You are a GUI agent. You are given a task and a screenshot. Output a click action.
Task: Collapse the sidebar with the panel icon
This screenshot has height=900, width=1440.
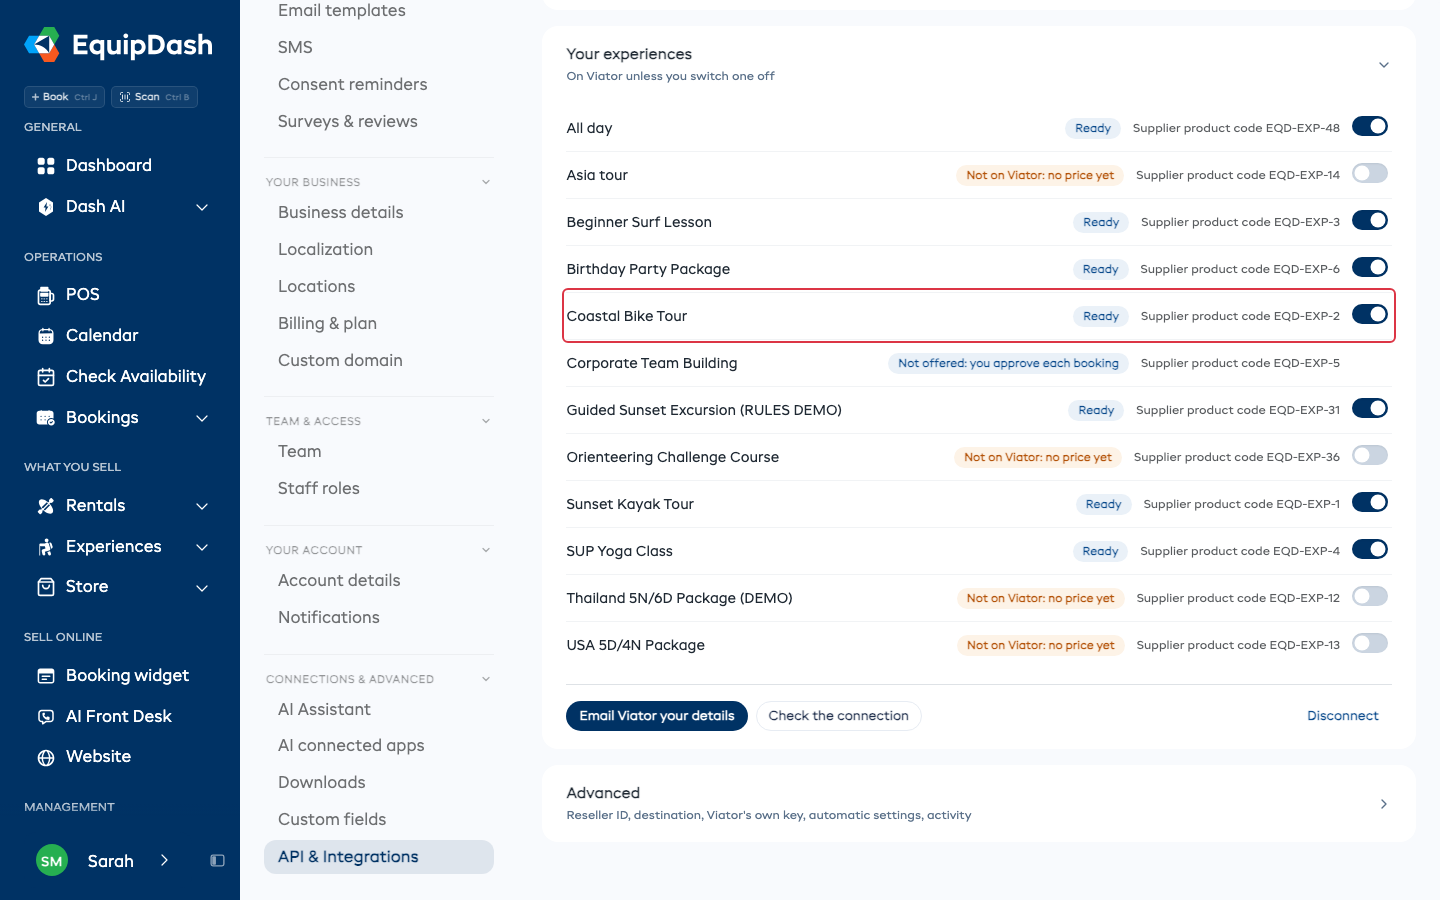pos(217,861)
